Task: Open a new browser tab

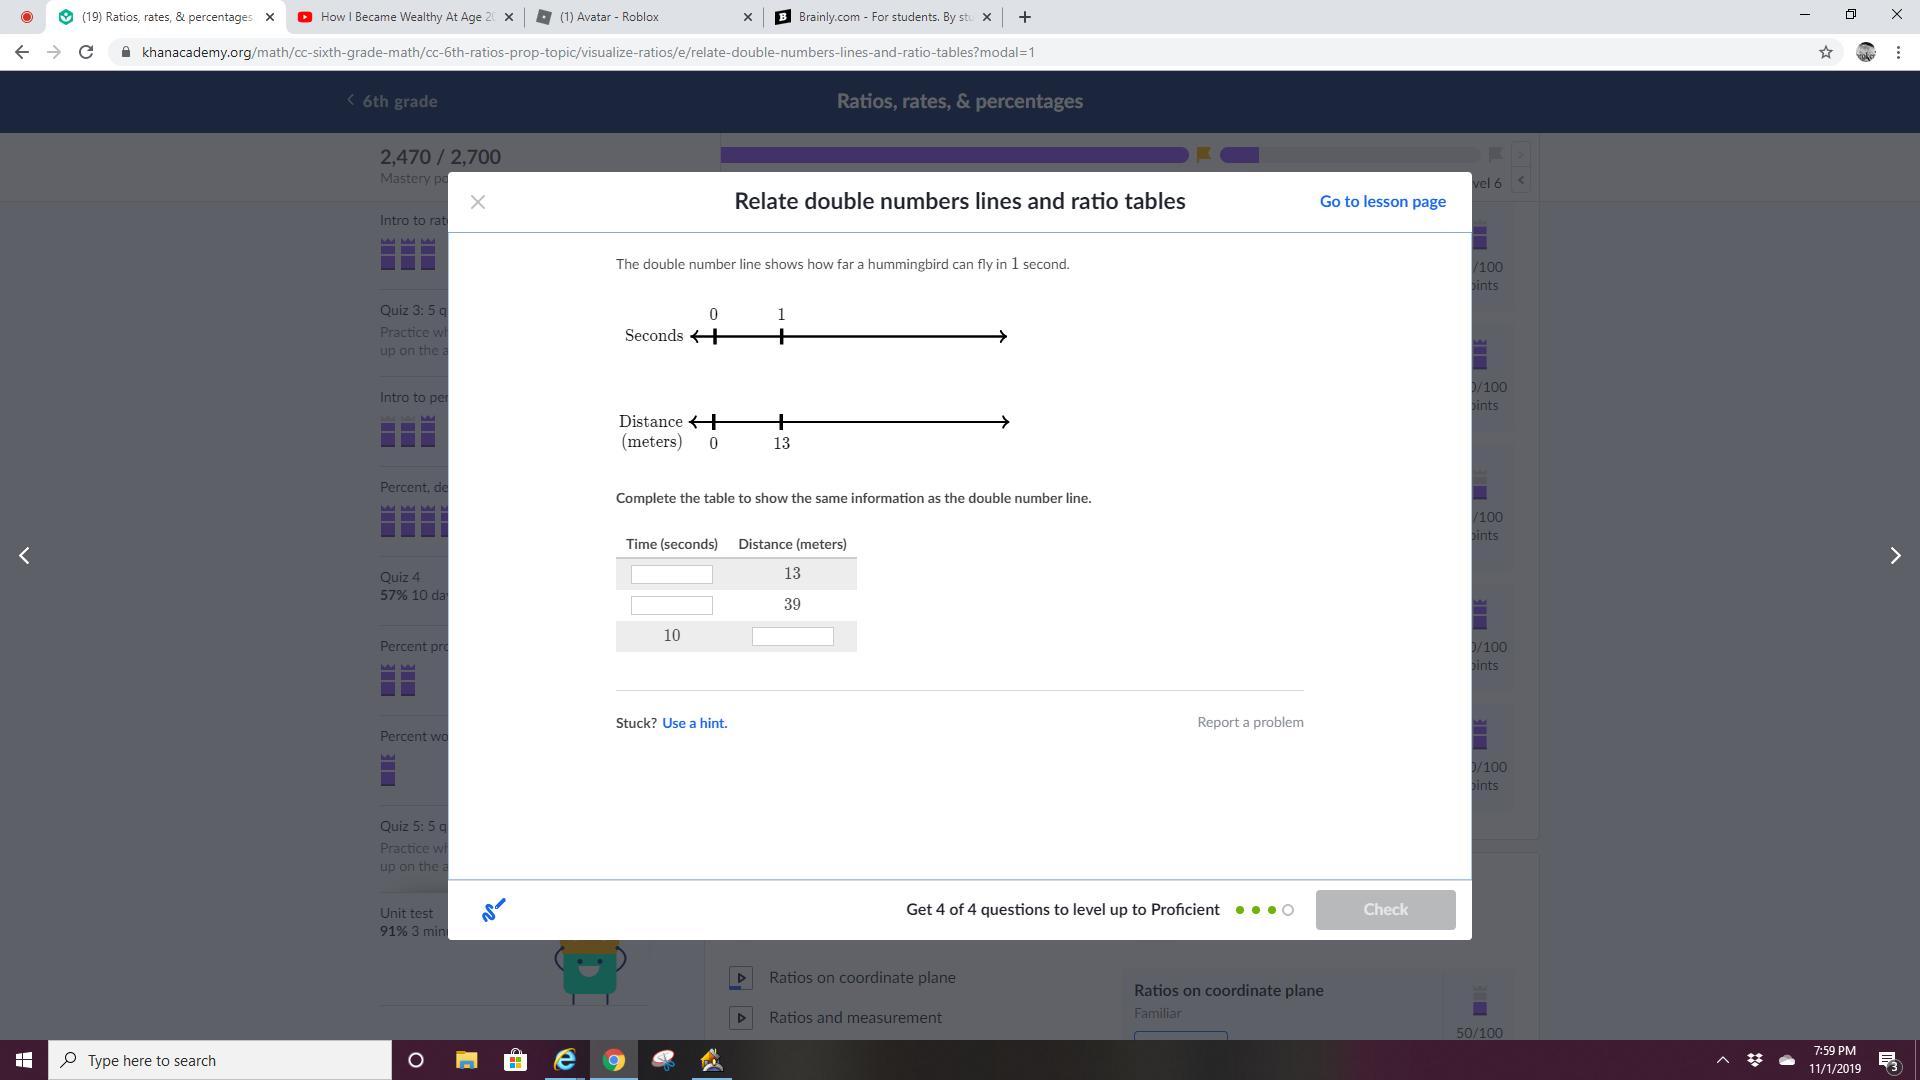Action: tap(1024, 17)
